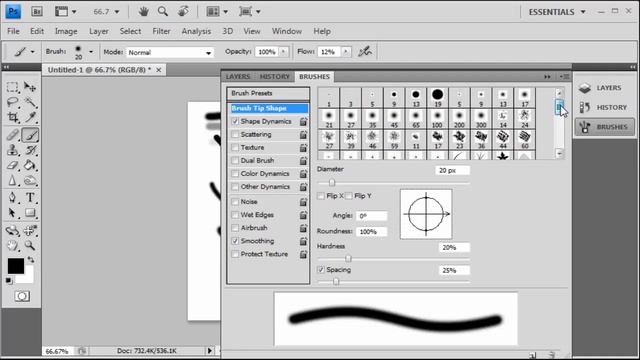
Task: Enable Texture checkbox
Action: pos(235,147)
